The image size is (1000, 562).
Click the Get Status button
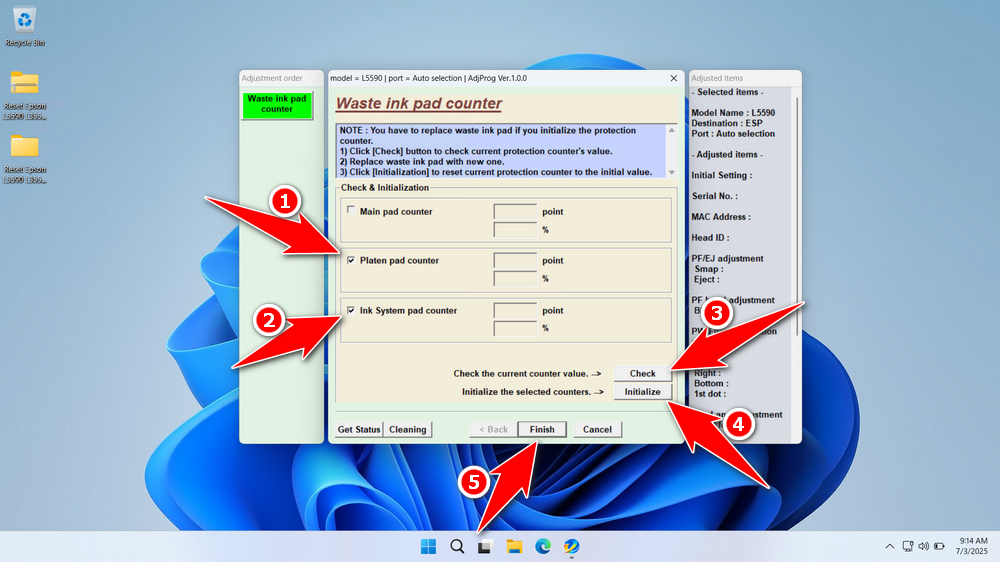[x=358, y=429]
